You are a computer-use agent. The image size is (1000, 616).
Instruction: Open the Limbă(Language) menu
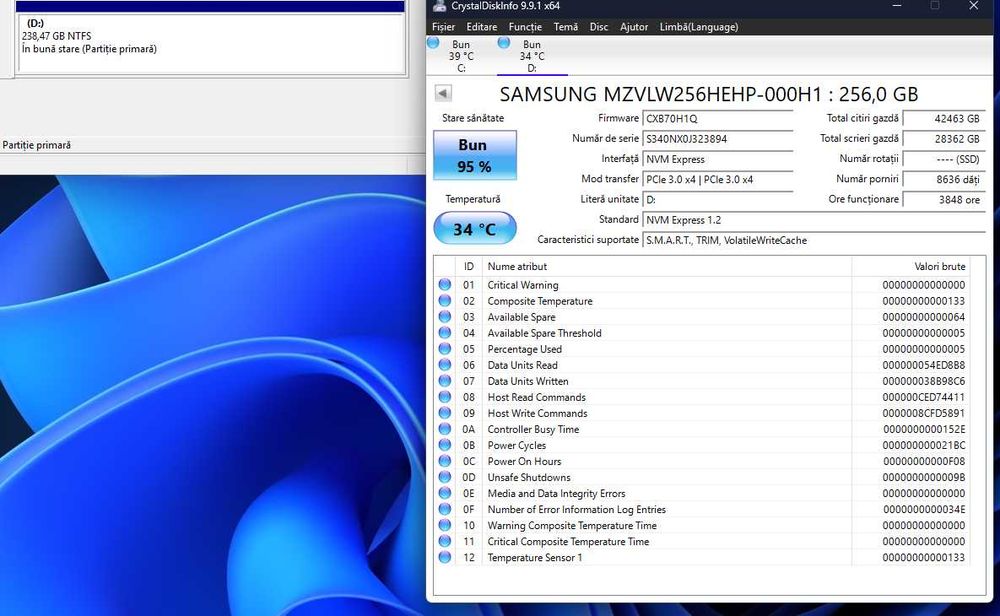pos(698,27)
